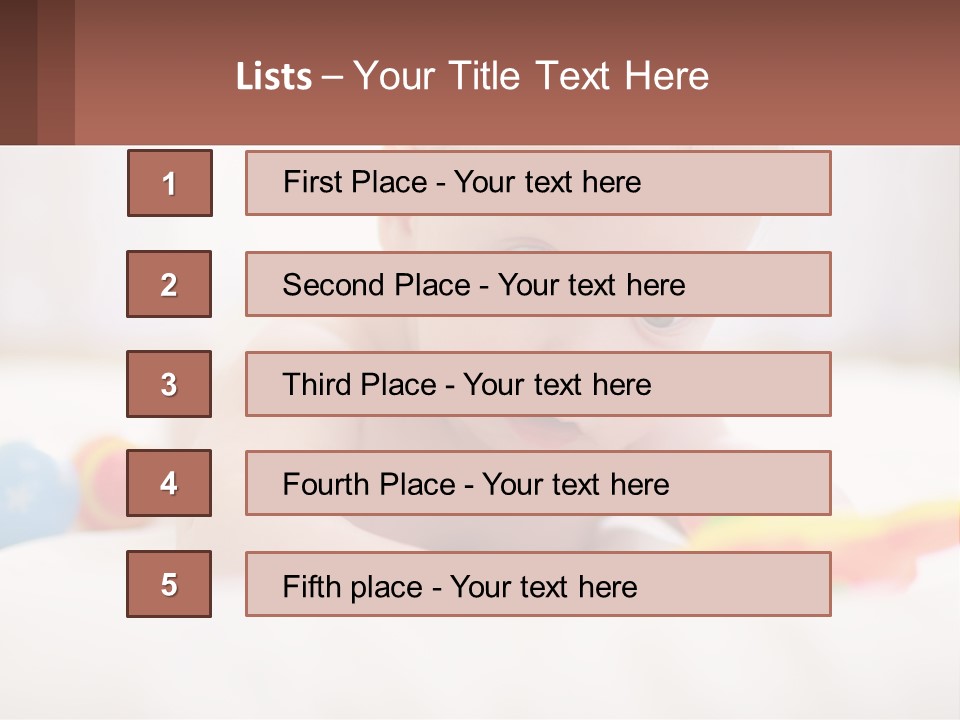This screenshot has height=720, width=960.
Task: Select the number 4 square
Action: point(169,484)
